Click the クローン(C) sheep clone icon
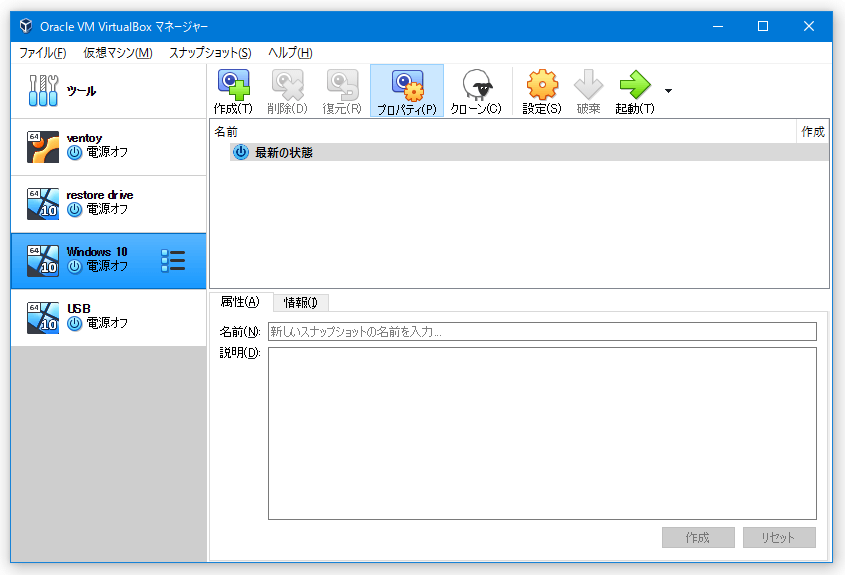Viewport: 845px width, 575px height. [x=476, y=85]
